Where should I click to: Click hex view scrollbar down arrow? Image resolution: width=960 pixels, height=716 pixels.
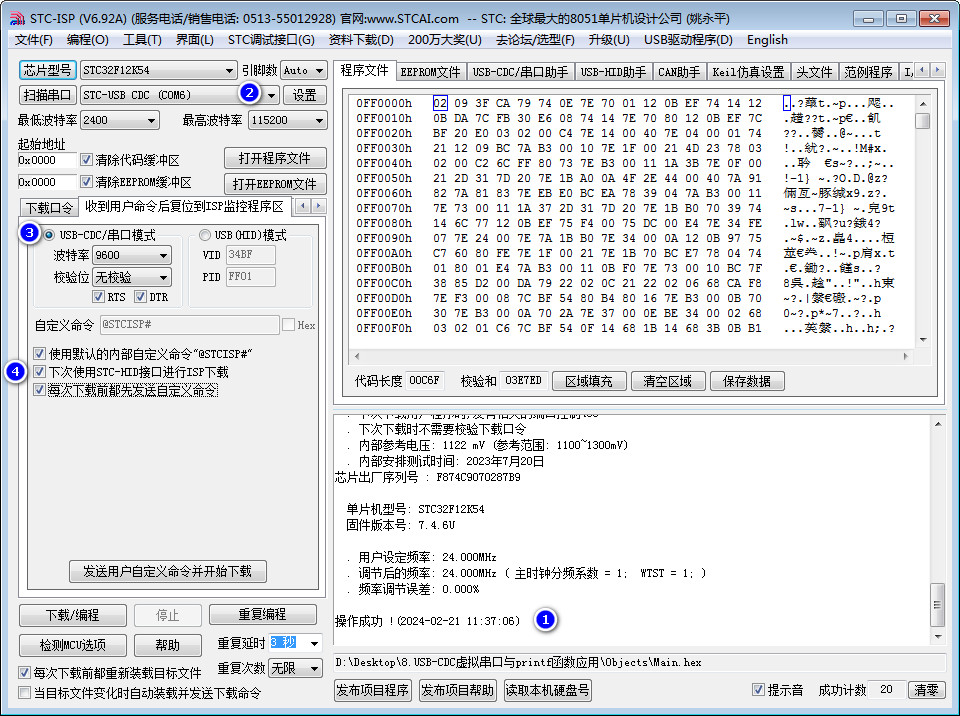click(923, 340)
